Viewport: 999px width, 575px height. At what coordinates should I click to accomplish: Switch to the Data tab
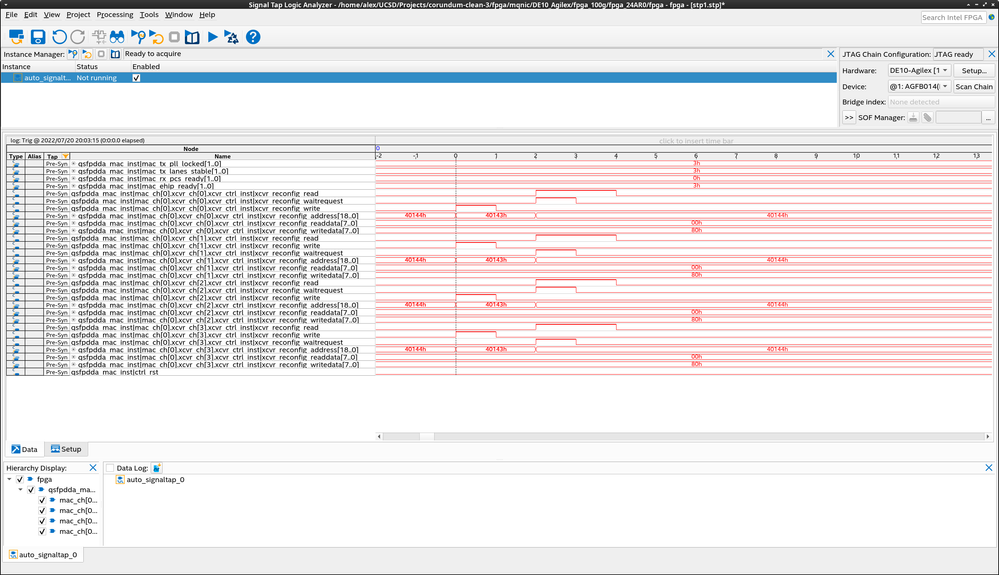24,449
